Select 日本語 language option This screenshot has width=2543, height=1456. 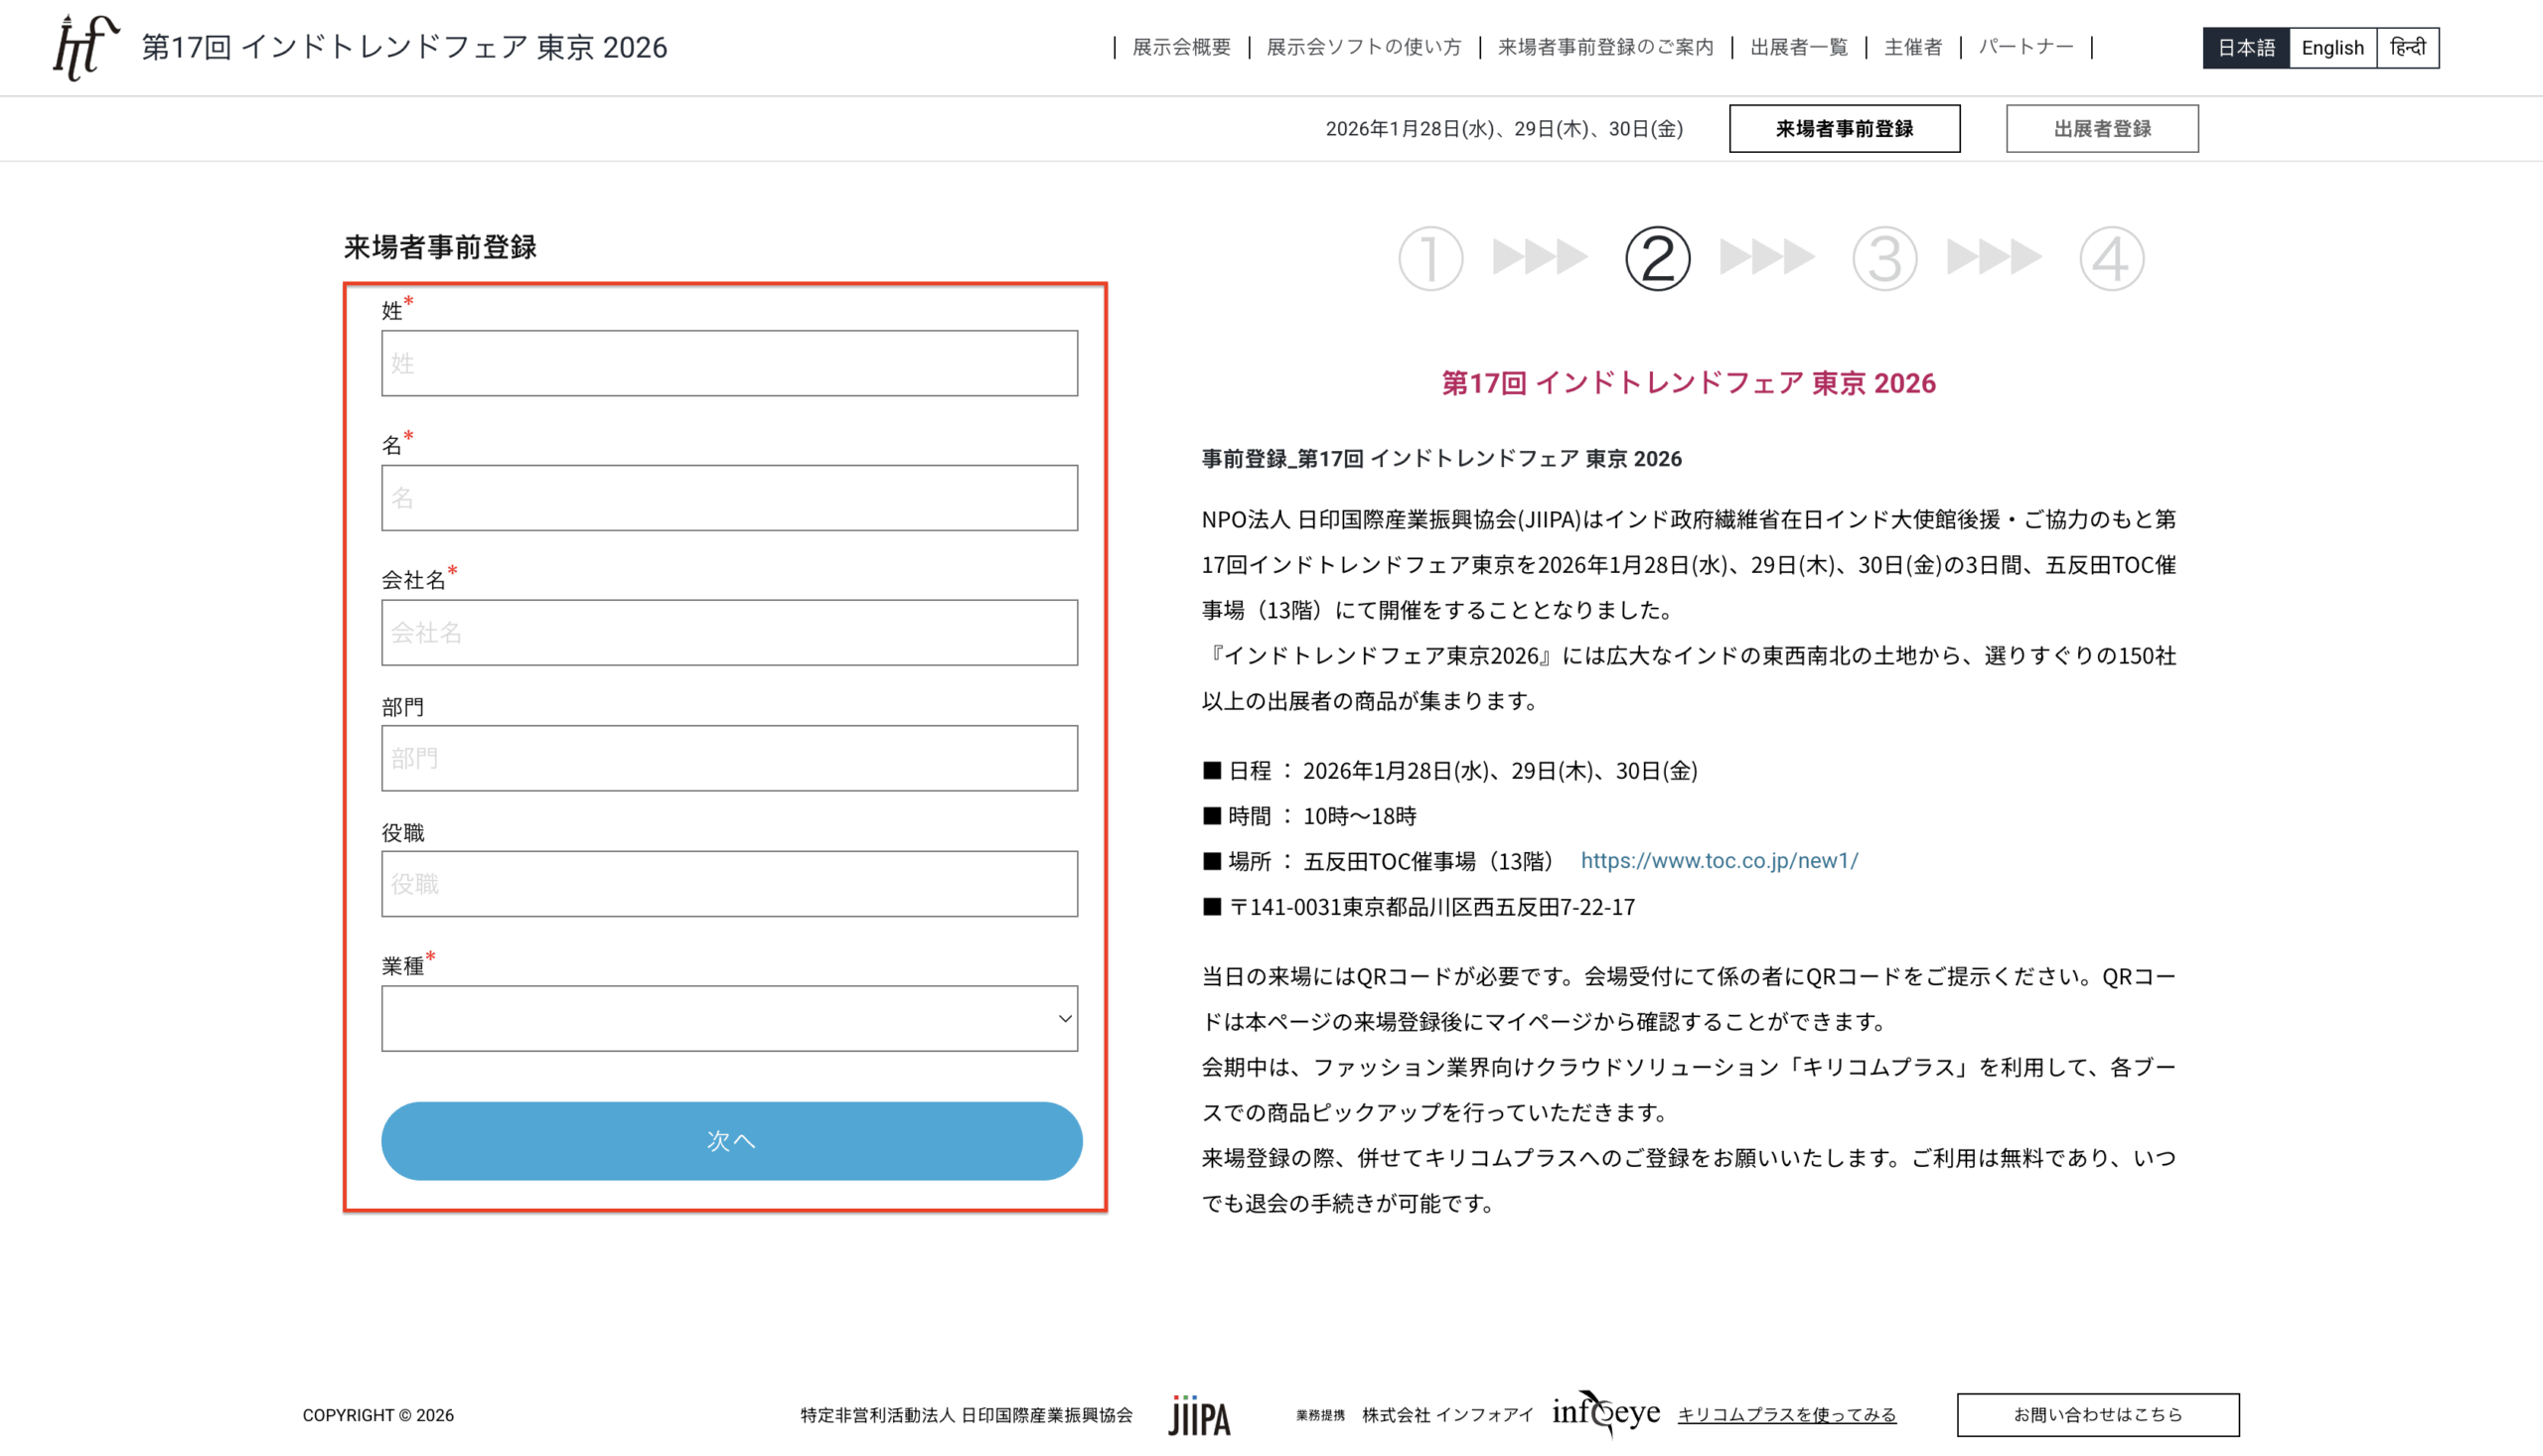[2245, 48]
